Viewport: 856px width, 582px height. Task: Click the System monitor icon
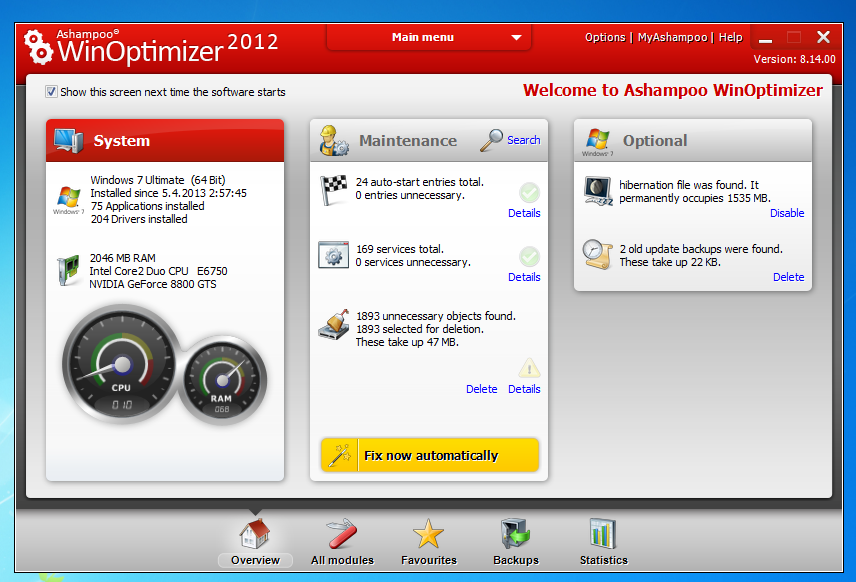[68, 140]
